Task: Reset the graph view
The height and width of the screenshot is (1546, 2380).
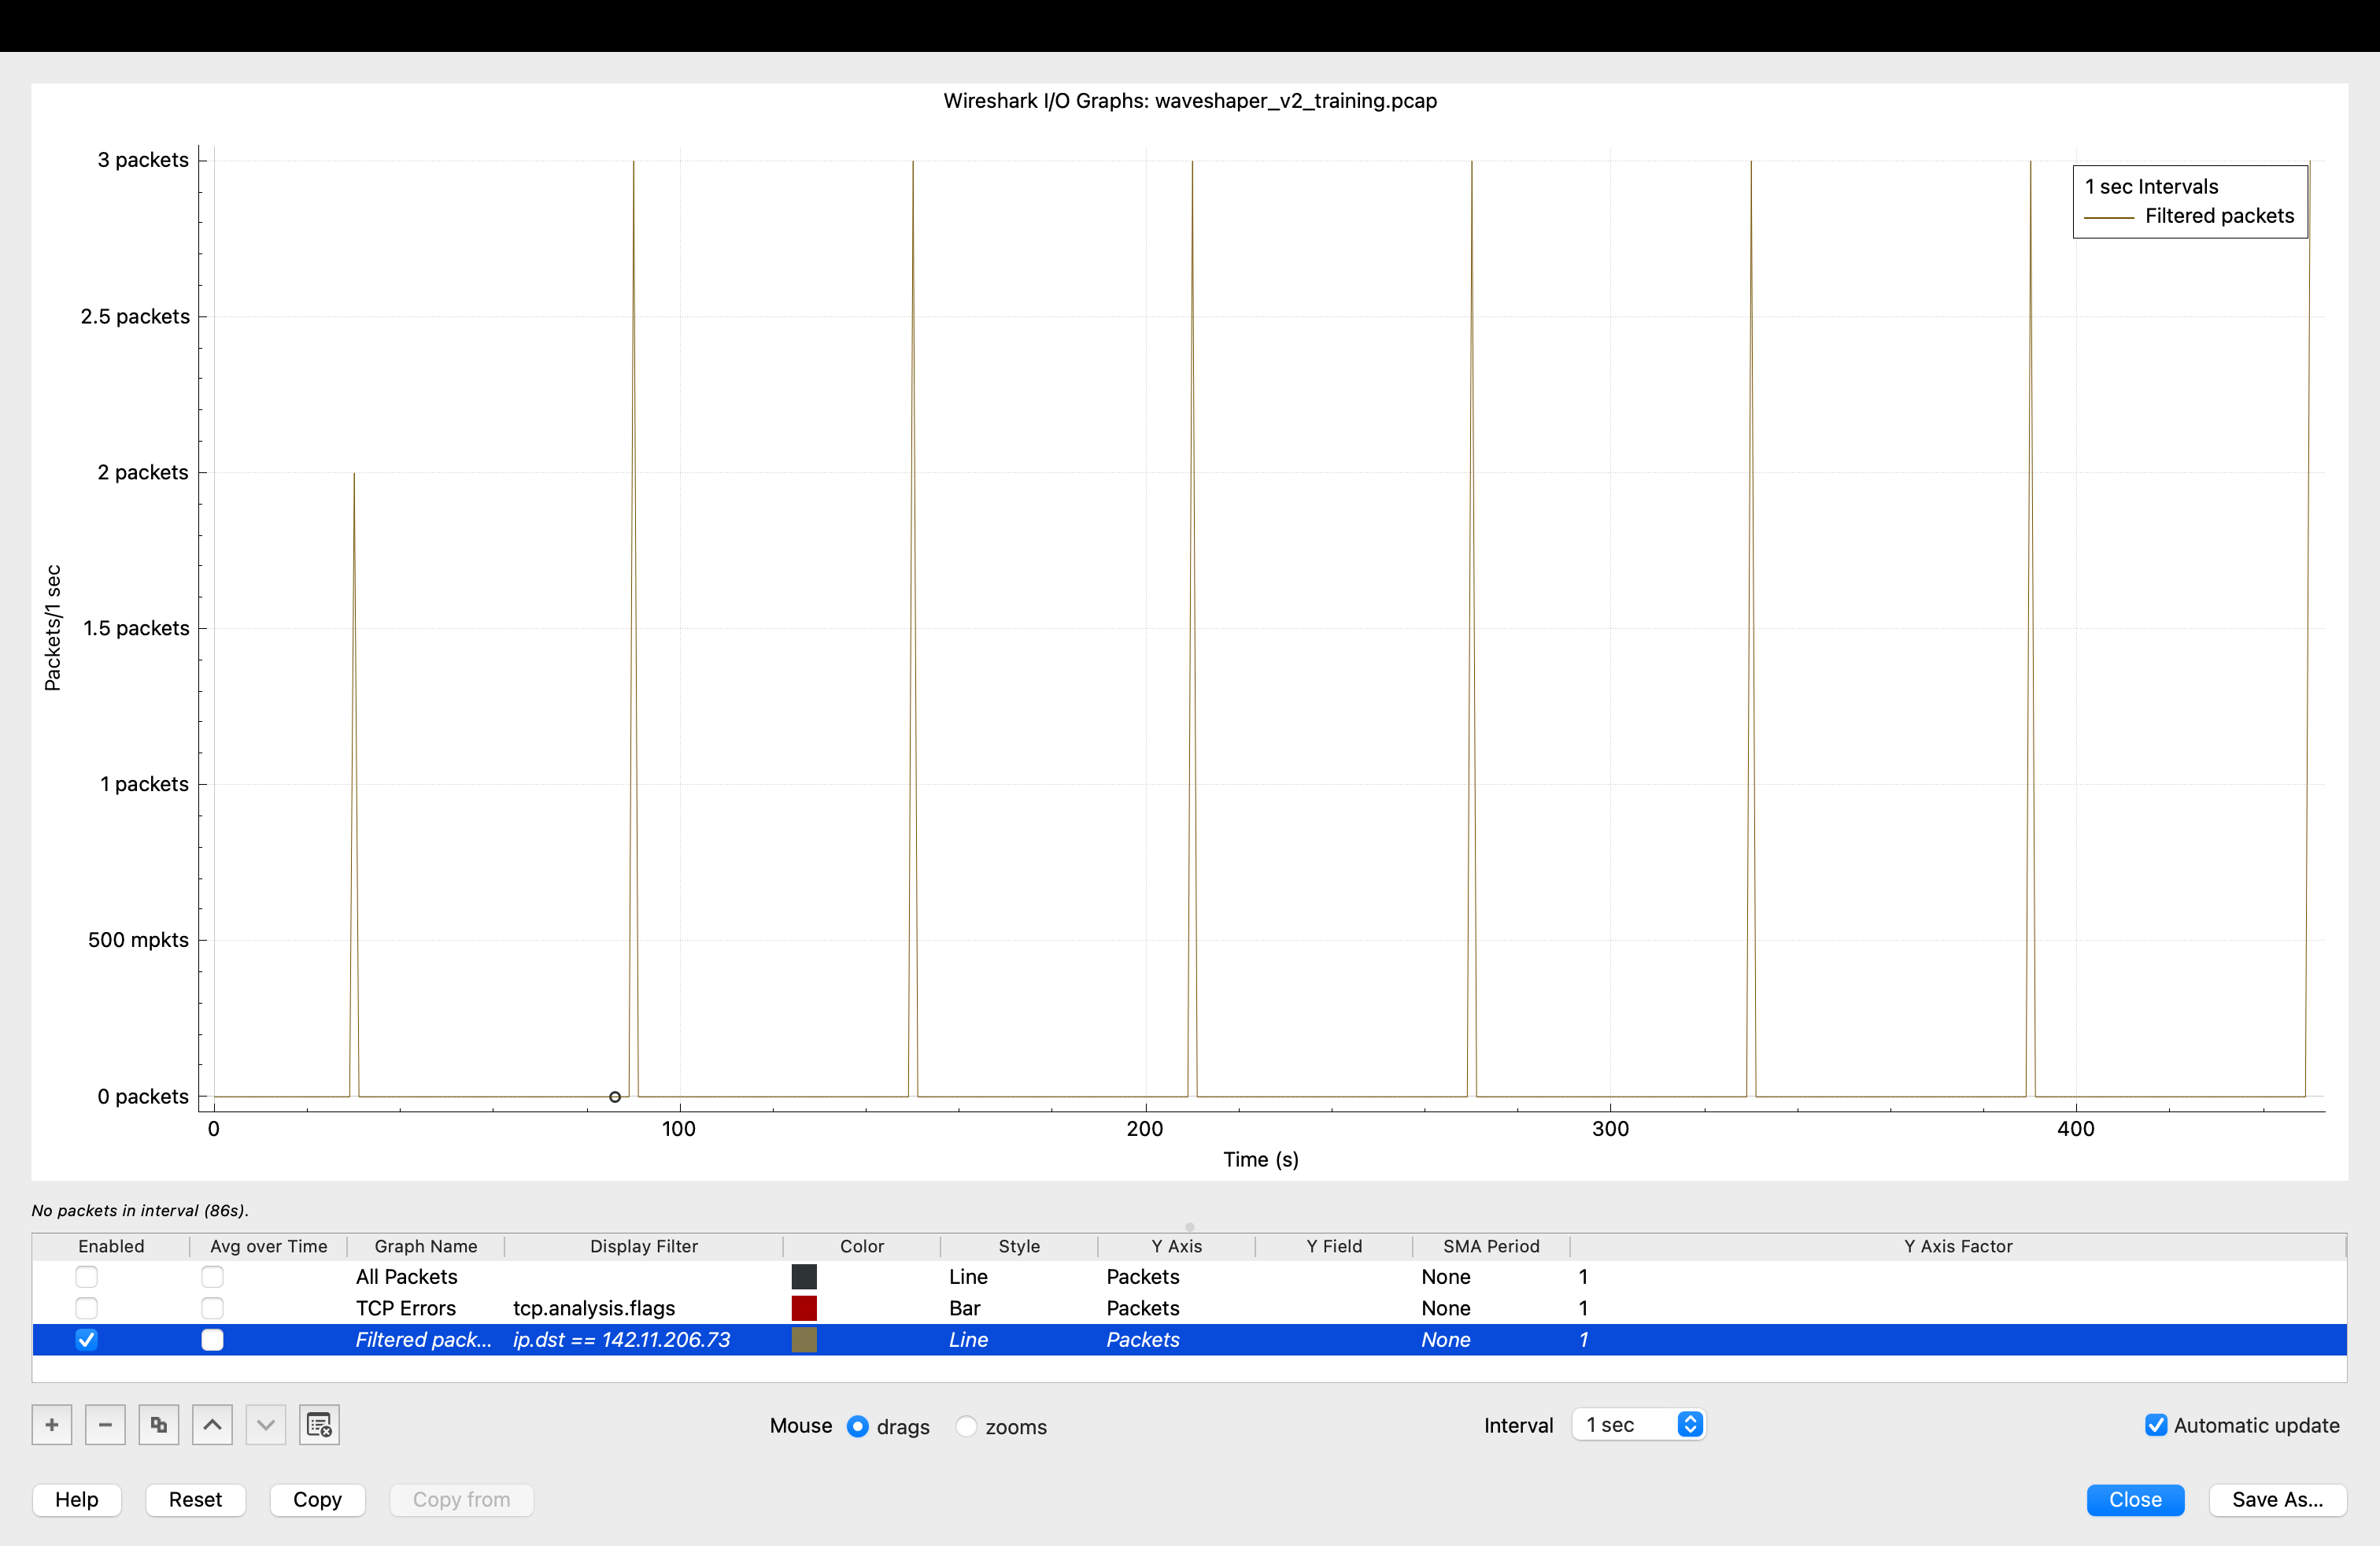Action: coord(195,1499)
